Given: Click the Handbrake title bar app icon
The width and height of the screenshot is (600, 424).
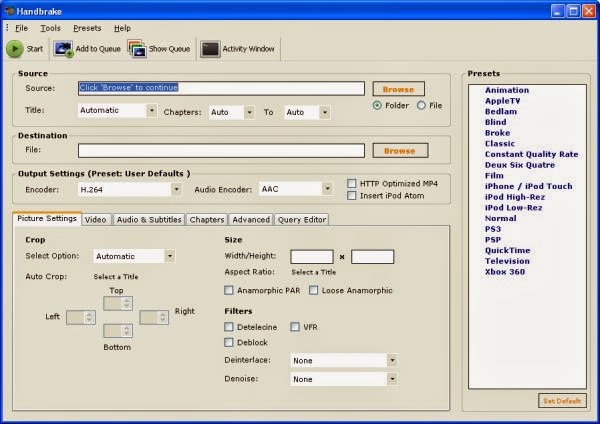Looking at the screenshot, I should tap(9, 11).
